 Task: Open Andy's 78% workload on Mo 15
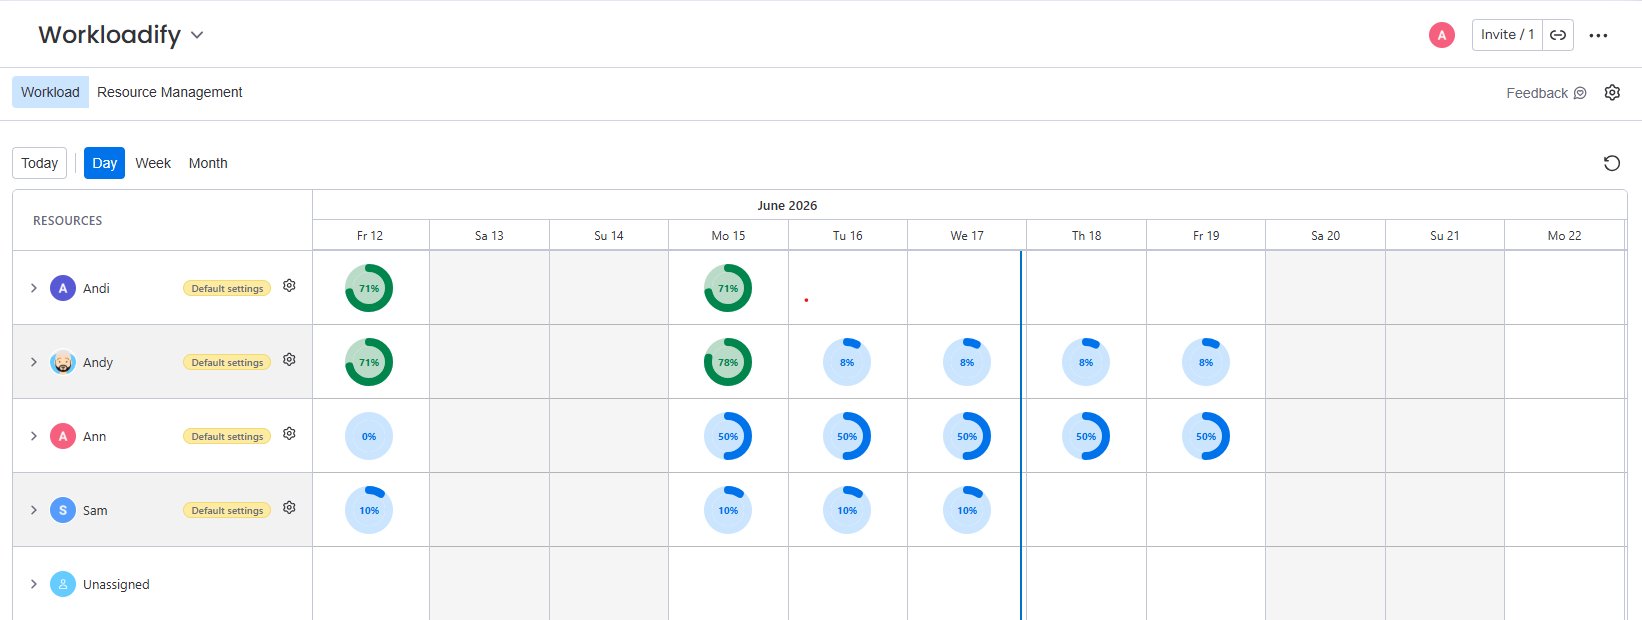point(728,362)
